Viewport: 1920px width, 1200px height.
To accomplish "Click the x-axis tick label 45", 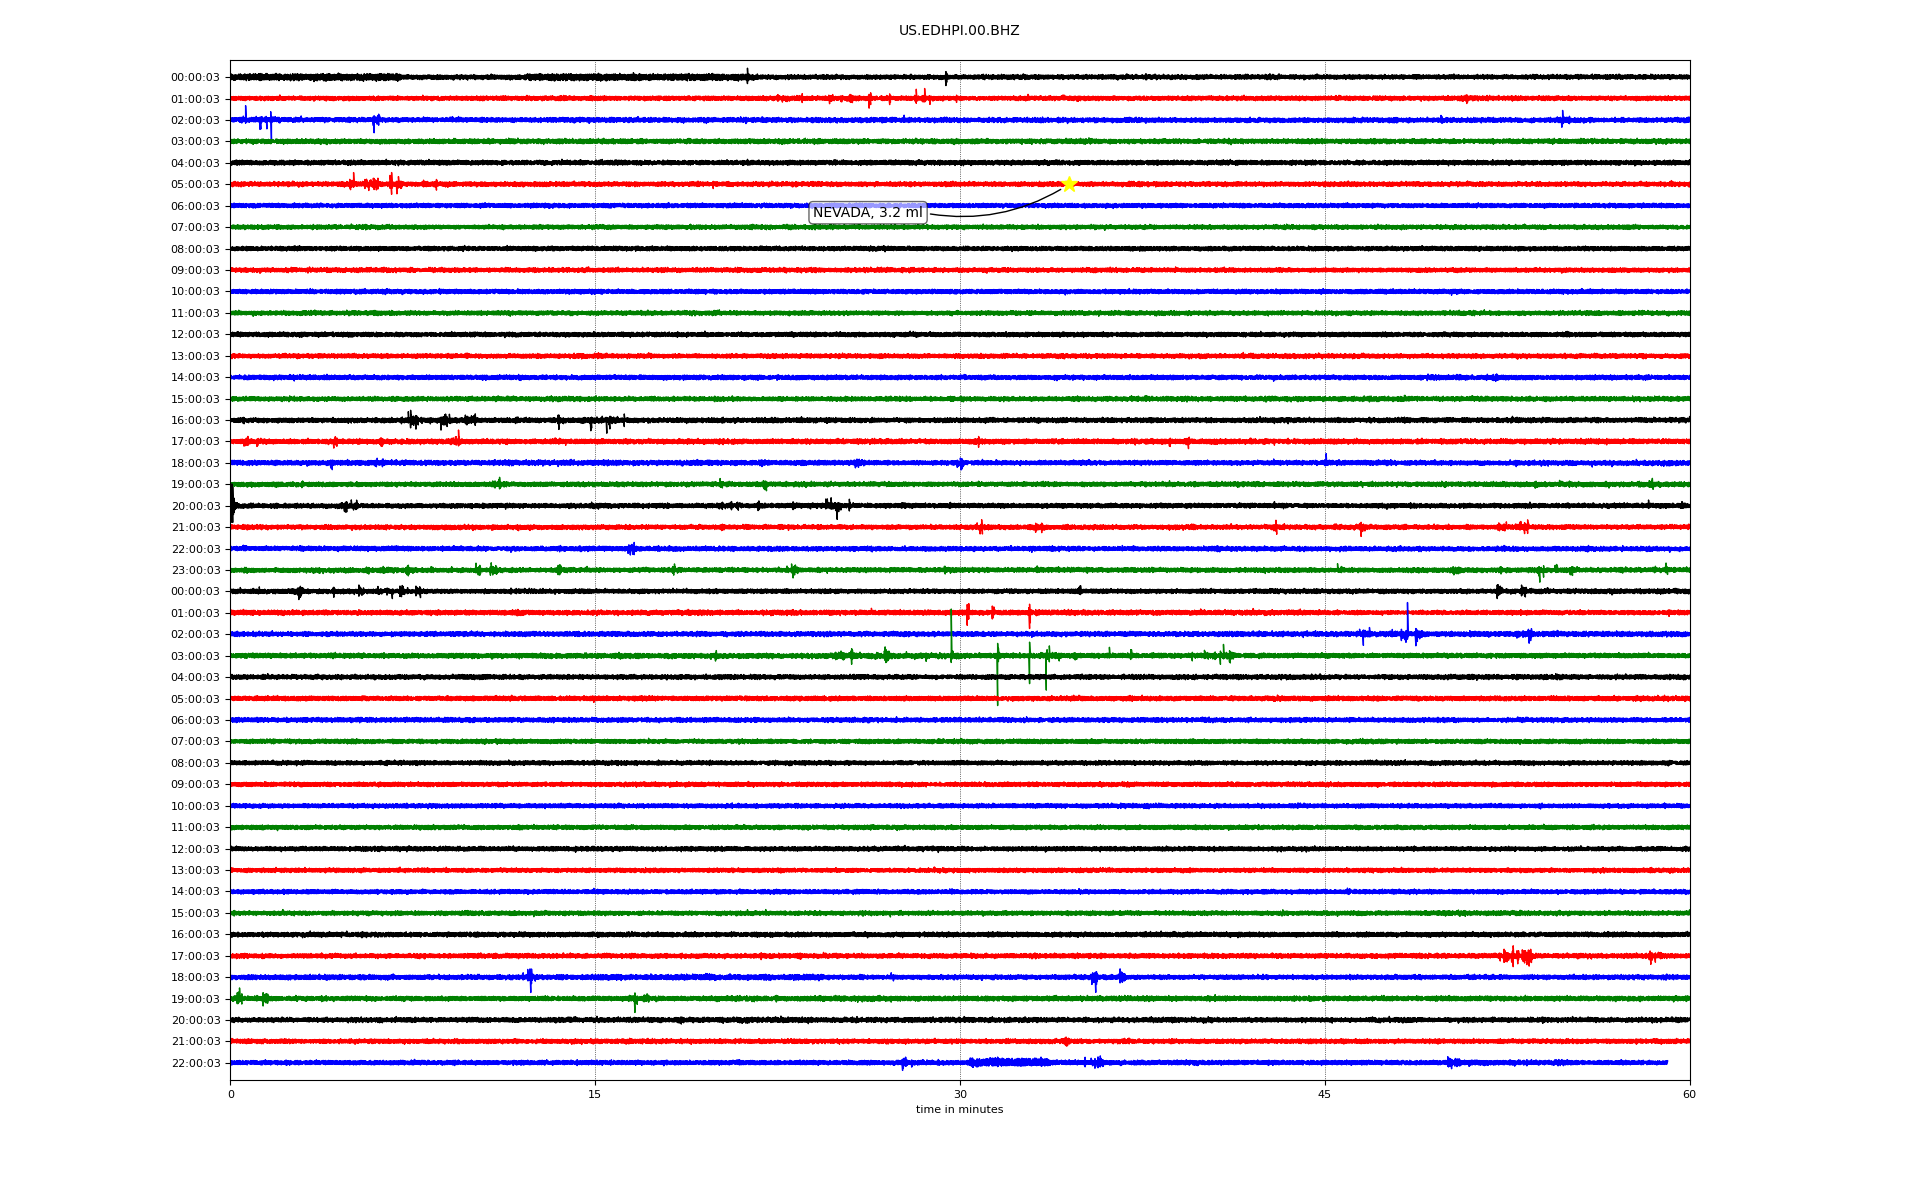I will (1324, 1094).
